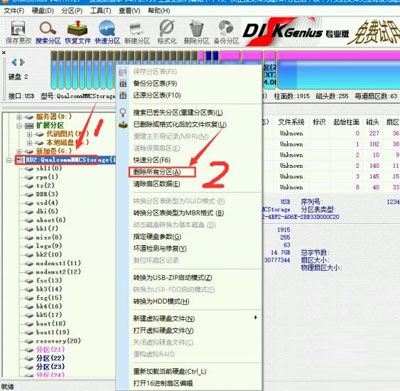Screen dimensions: 400x391
Task: Click the magnifier icon beside 搜索已丢失分区
Action: coord(123,112)
